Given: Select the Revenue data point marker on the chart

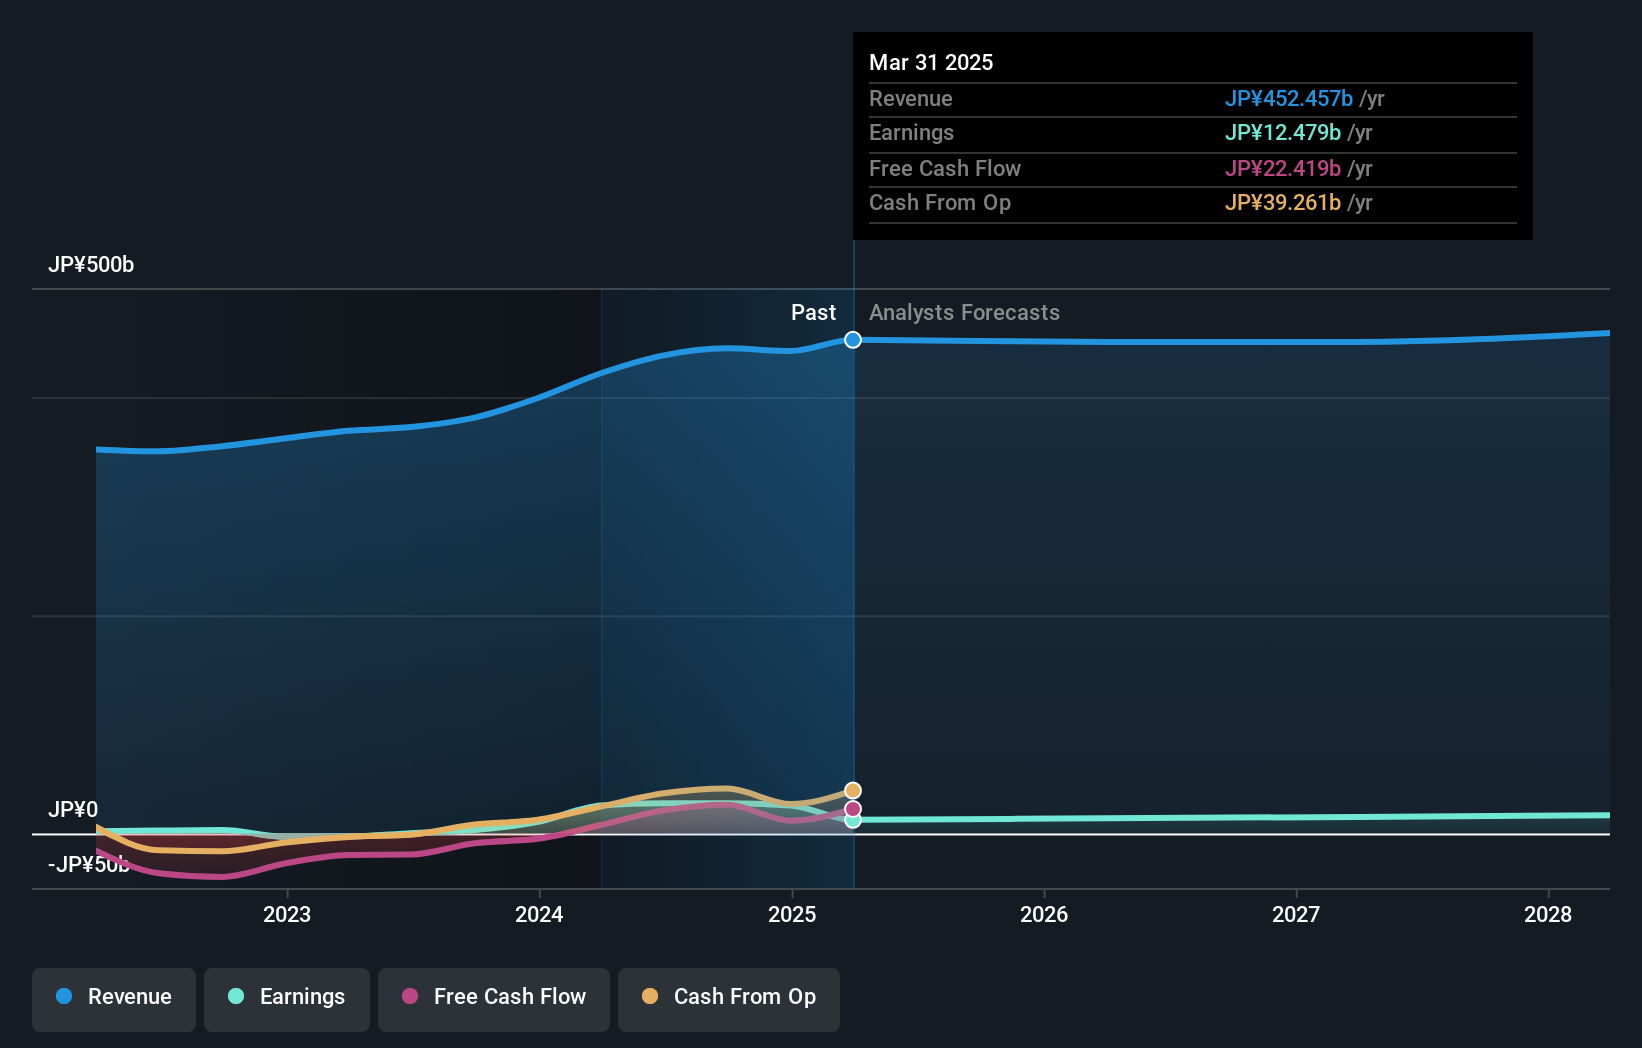Looking at the screenshot, I should [852, 340].
